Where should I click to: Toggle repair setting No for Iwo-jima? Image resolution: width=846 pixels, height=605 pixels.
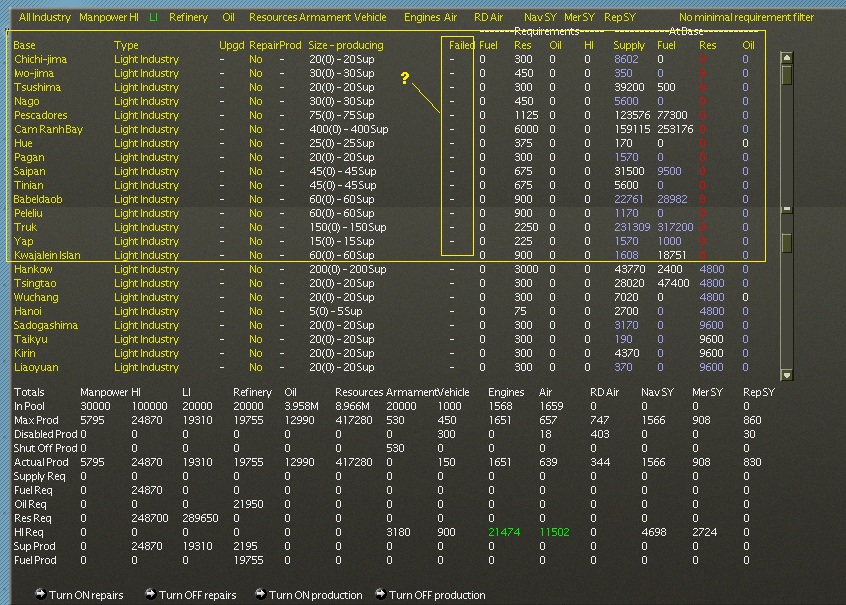click(x=256, y=73)
